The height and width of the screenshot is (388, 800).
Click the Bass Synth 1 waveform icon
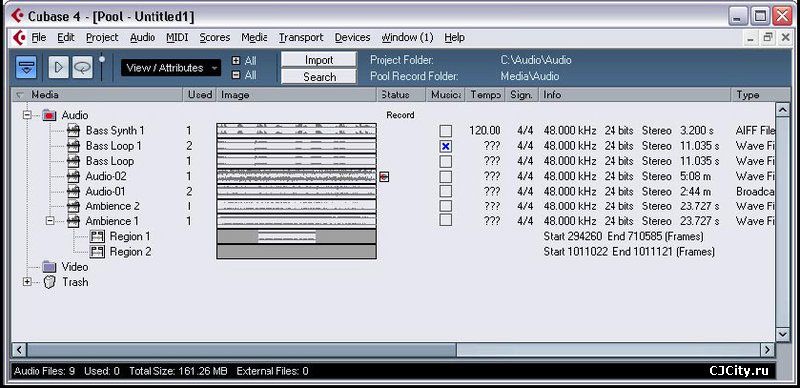pyautogui.click(x=73, y=131)
